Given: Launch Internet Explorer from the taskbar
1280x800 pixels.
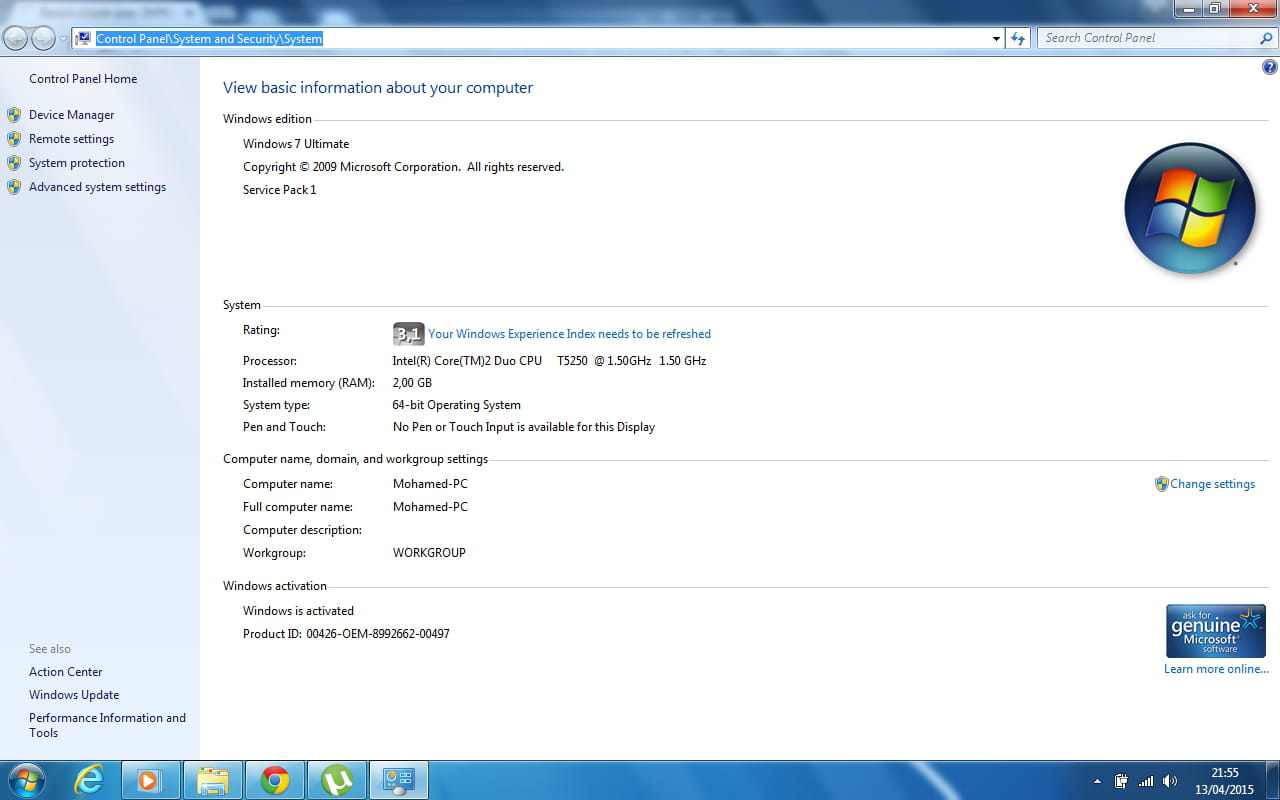Looking at the screenshot, I should 90,780.
